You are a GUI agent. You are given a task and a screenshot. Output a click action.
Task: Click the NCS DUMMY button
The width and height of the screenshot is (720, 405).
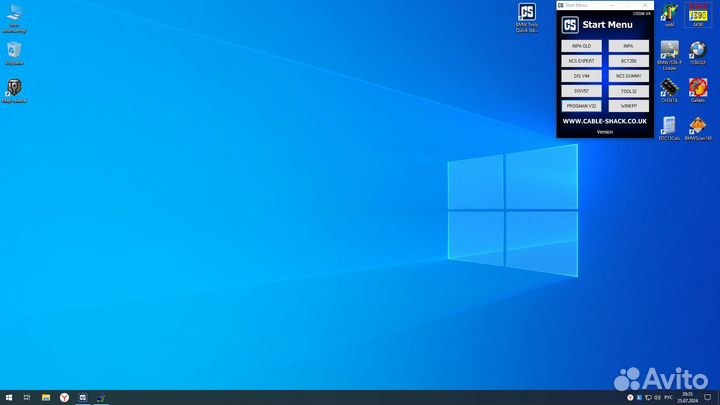click(628, 76)
